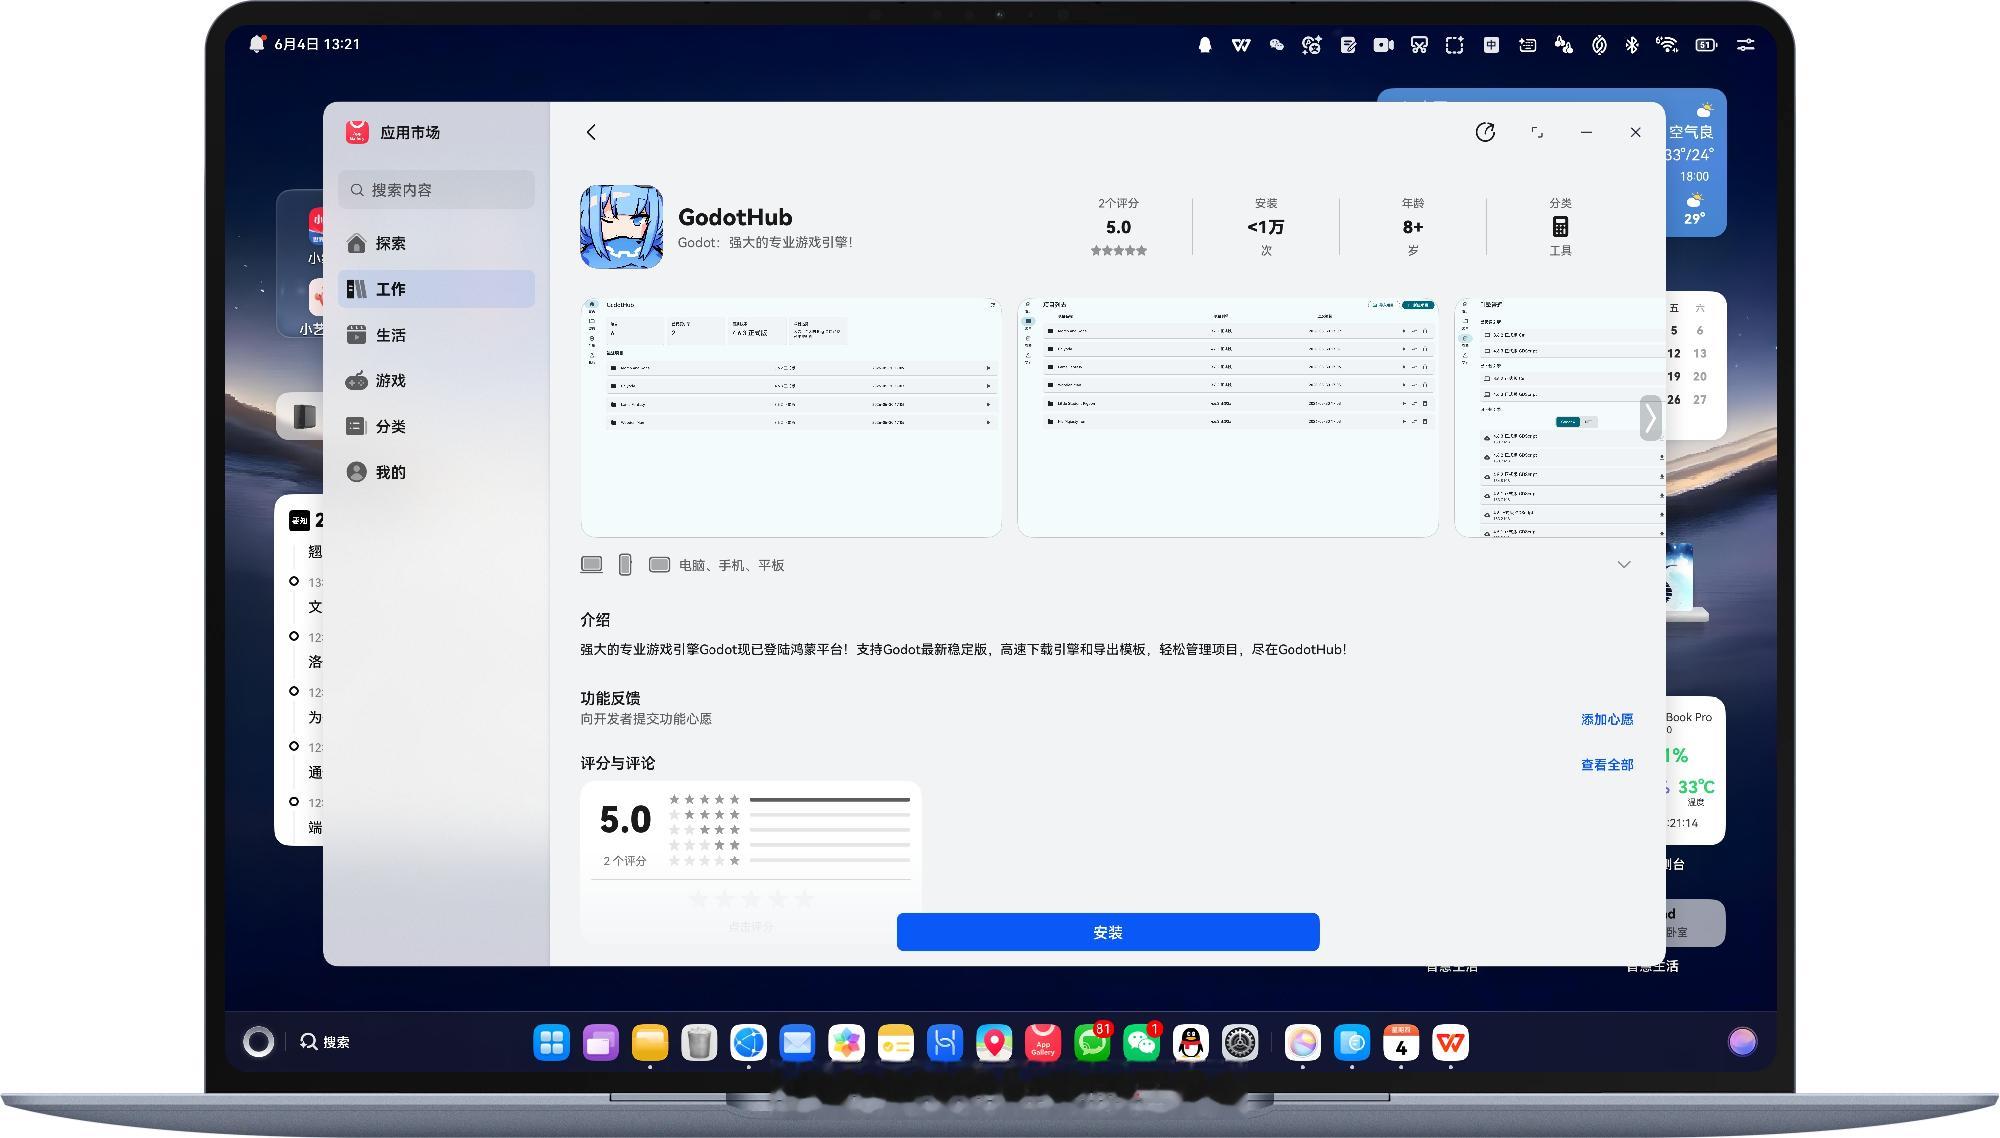This screenshot has width=2000, height=1138.
Task: Launch the browser from dock
Action: (748, 1043)
